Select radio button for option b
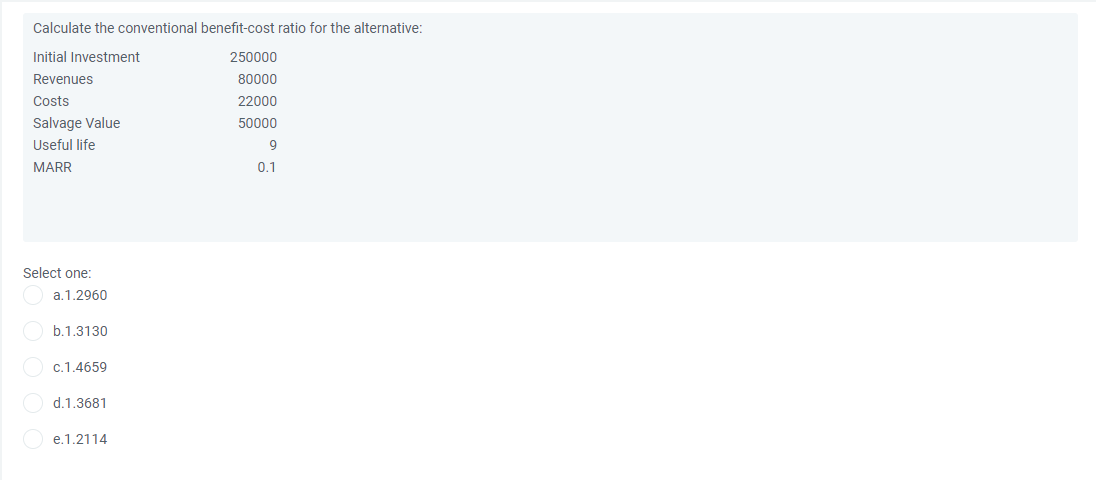The width and height of the screenshot is (1096, 480). click(33, 331)
